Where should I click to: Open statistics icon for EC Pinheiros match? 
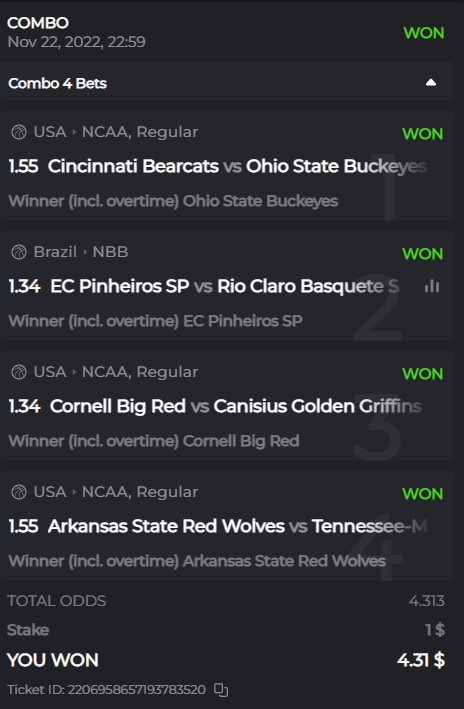(432, 286)
